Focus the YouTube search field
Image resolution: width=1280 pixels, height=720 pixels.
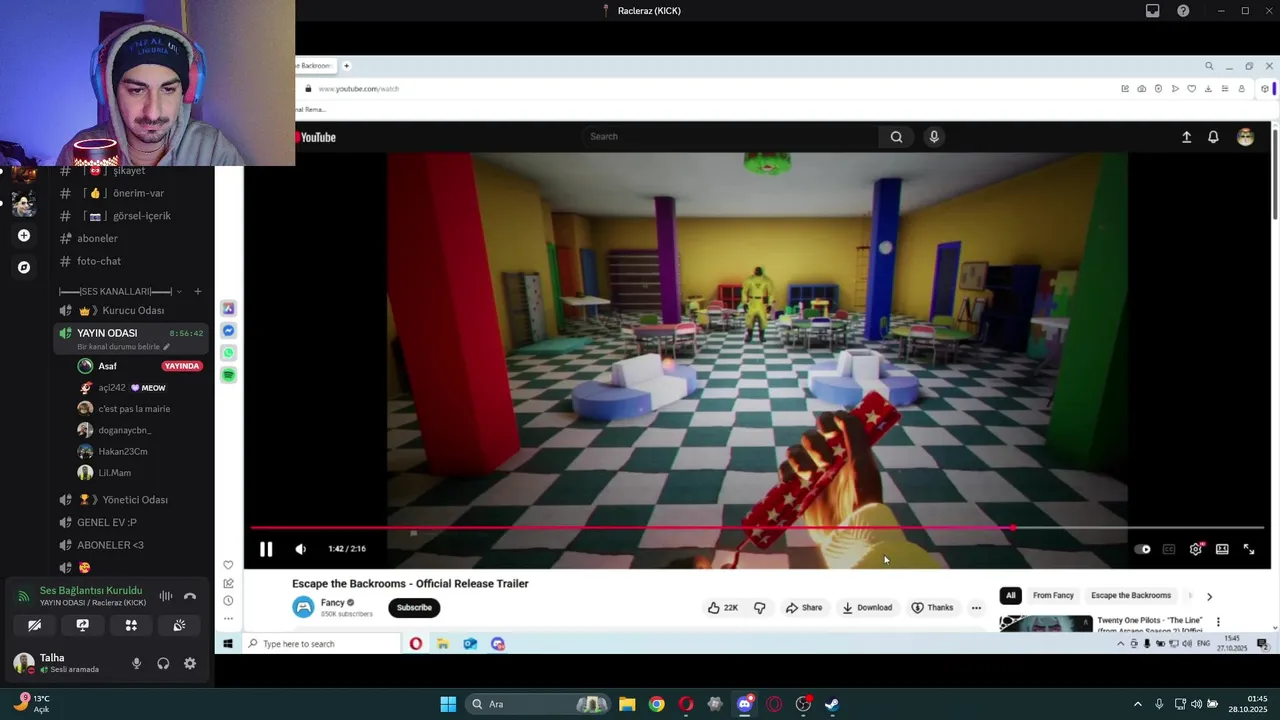pyautogui.click(x=730, y=137)
